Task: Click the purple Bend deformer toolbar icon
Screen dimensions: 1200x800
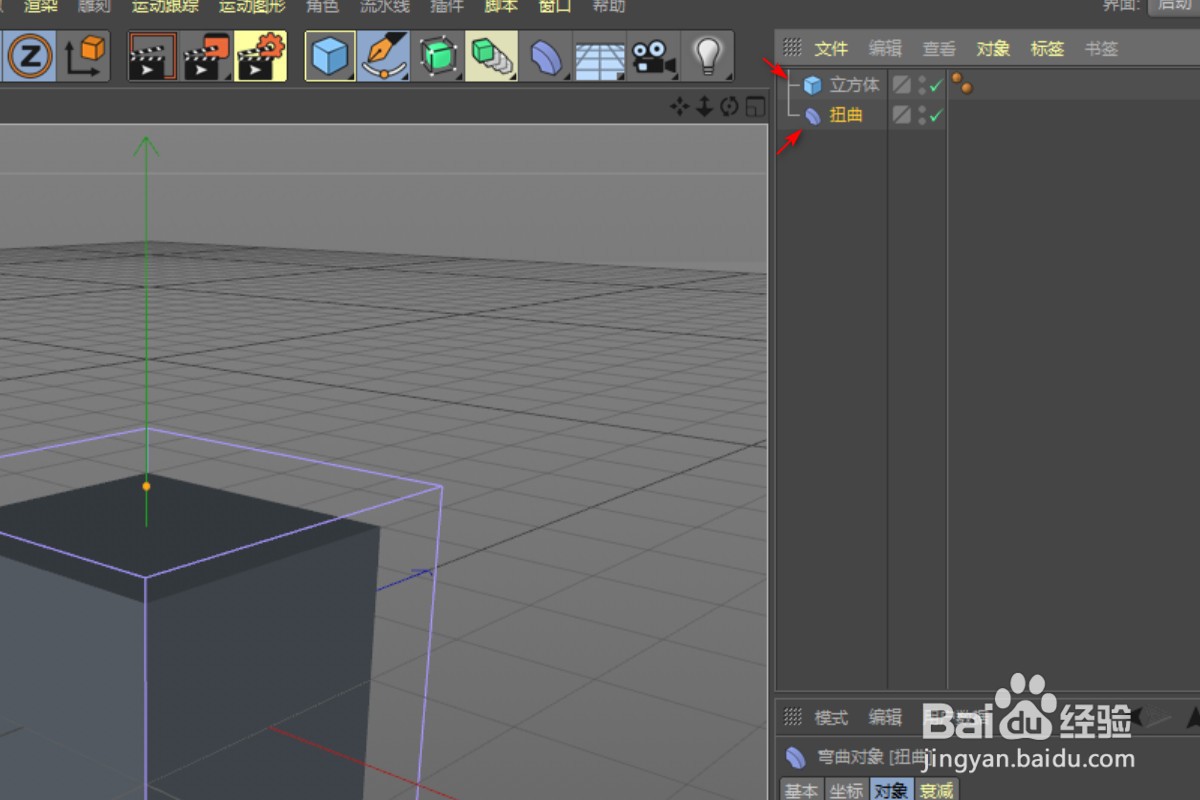Action: 546,56
